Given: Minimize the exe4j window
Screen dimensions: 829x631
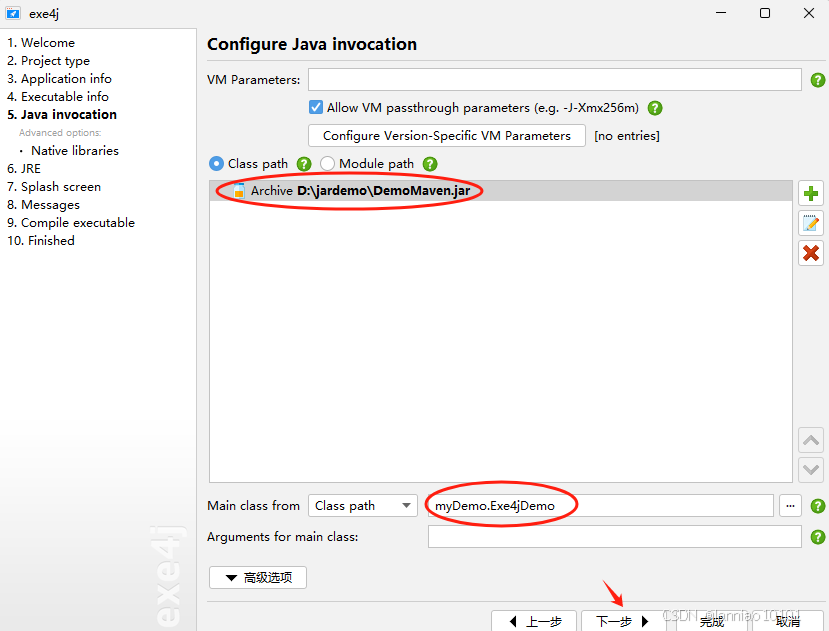Looking at the screenshot, I should 721,13.
